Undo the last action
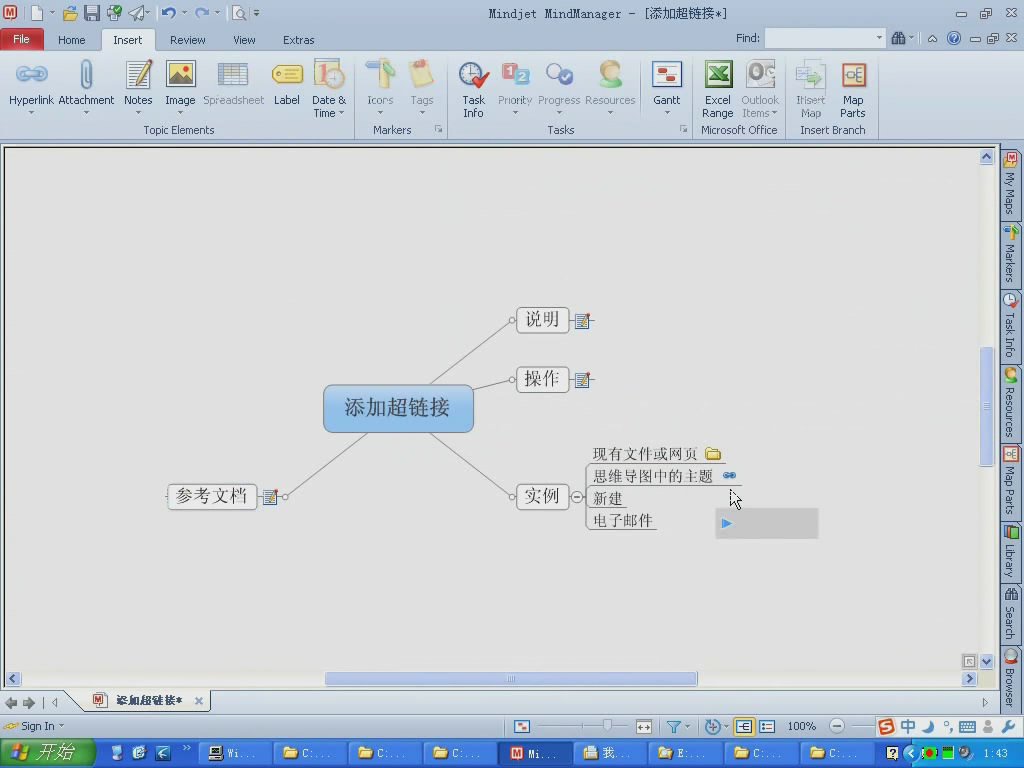This screenshot has width=1024, height=768. tap(168, 12)
